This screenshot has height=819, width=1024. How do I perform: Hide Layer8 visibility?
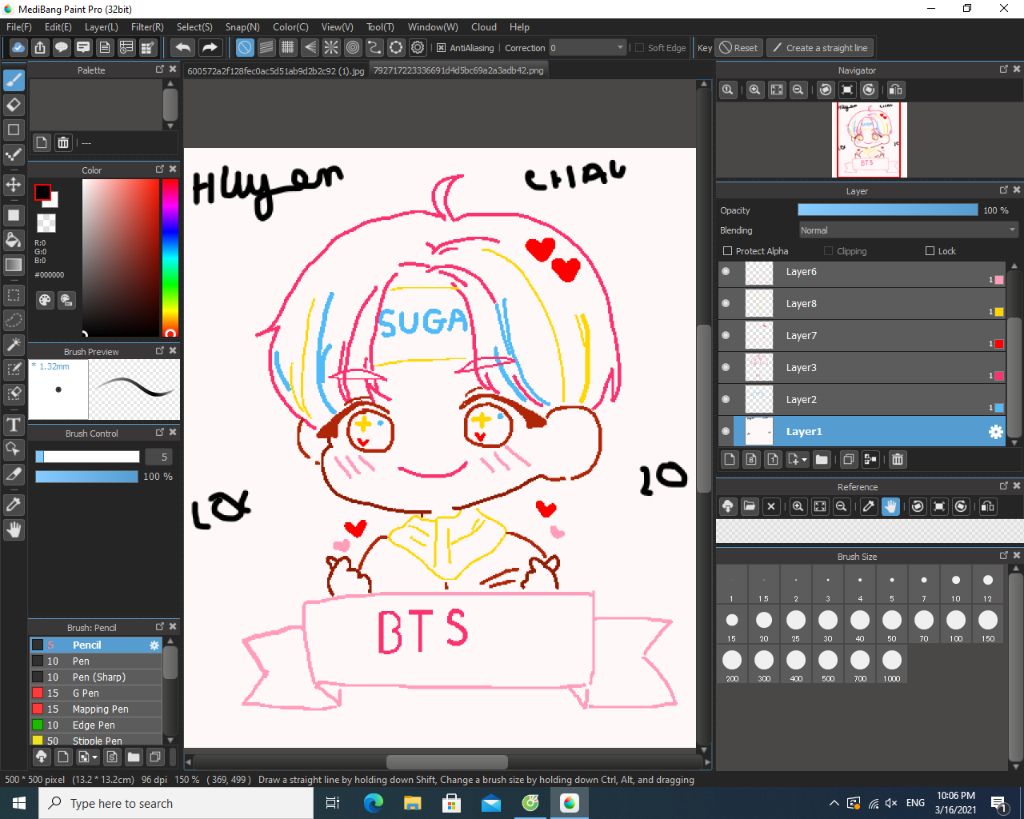click(x=726, y=303)
